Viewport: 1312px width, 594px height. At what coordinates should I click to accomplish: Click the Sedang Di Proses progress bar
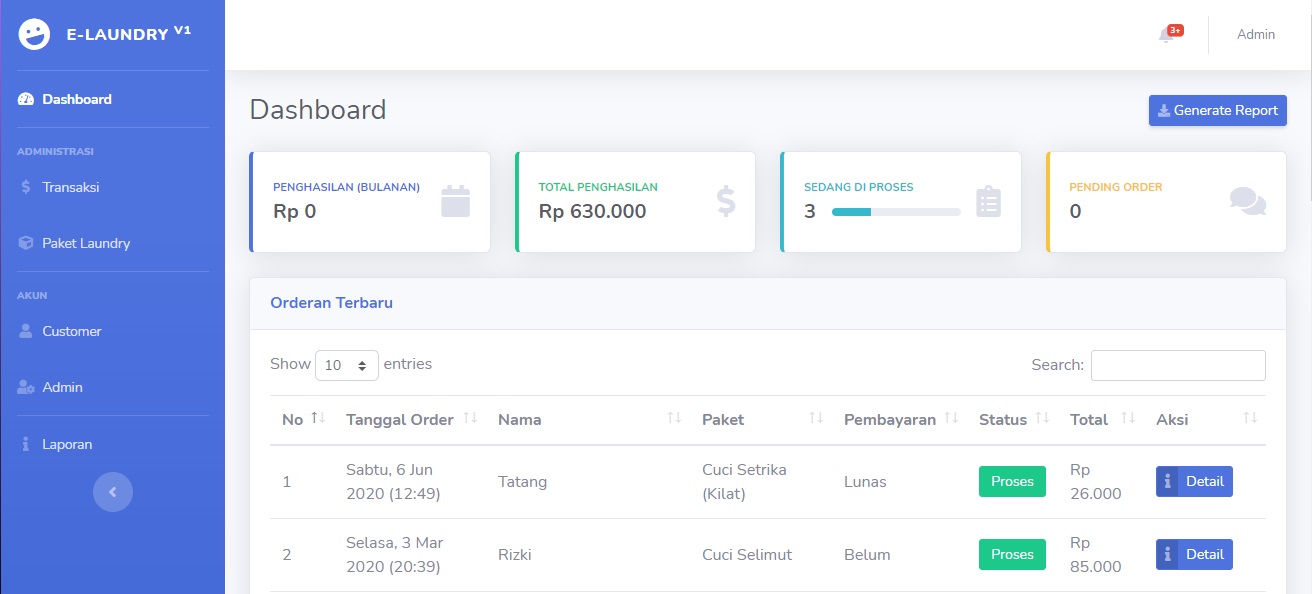tap(896, 212)
